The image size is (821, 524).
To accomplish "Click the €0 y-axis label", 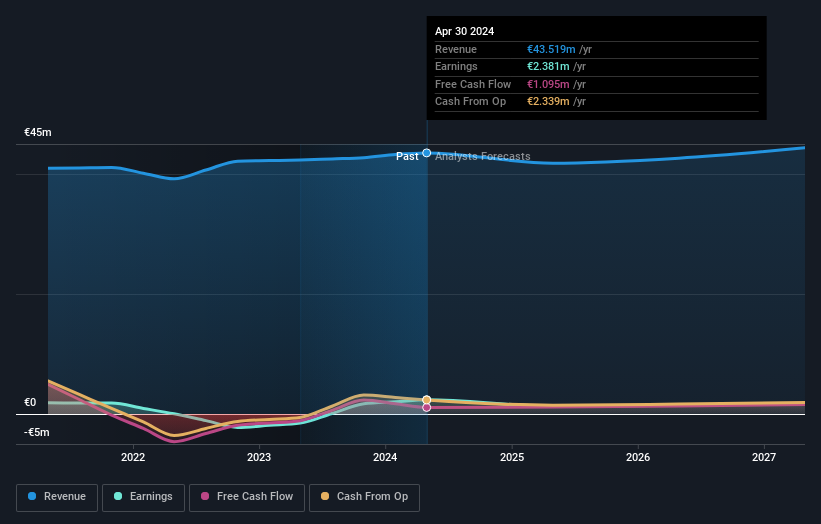I will point(30,403).
